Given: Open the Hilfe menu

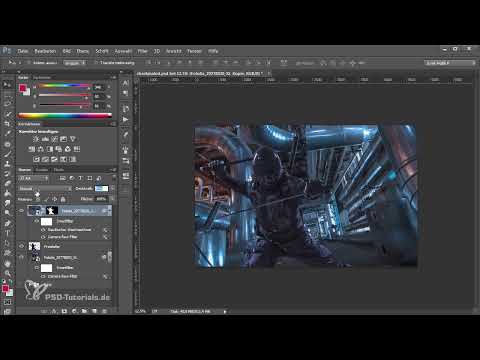Looking at the screenshot, I should click(213, 51).
